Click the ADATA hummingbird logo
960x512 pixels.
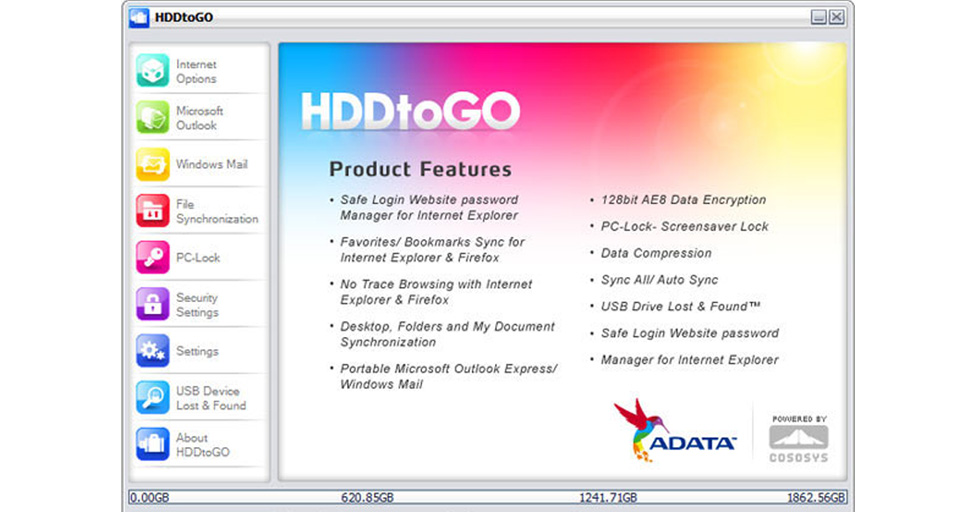click(x=674, y=431)
